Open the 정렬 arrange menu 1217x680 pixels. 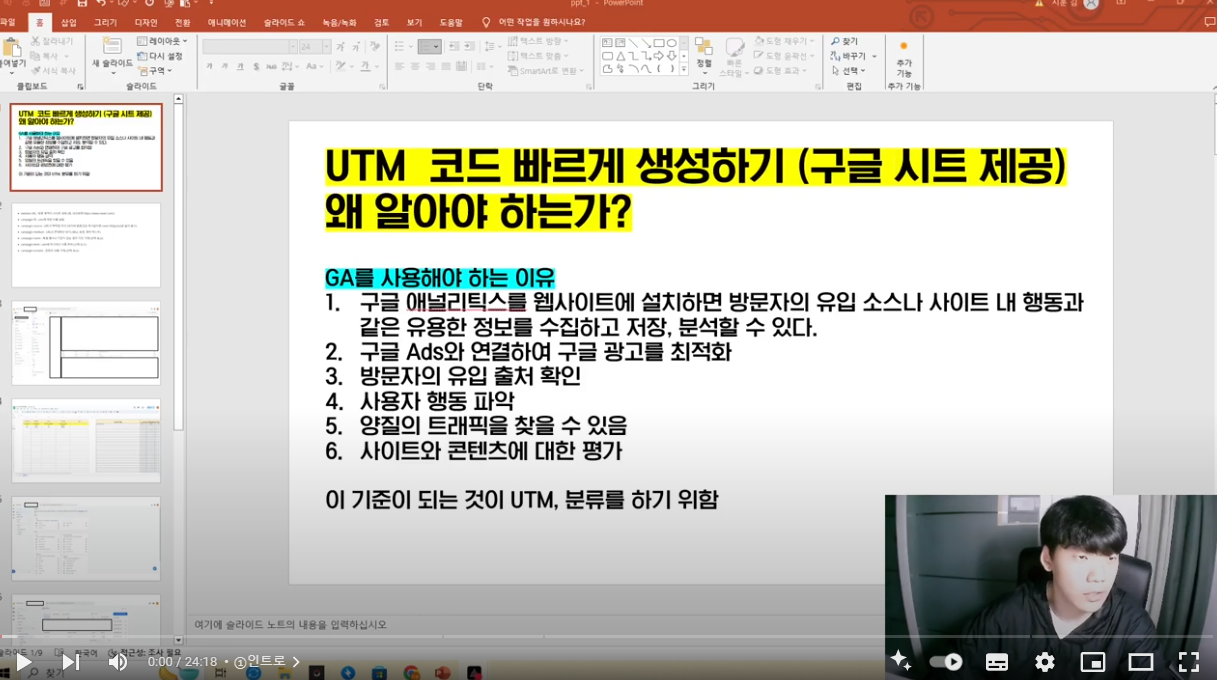coord(704,55)
